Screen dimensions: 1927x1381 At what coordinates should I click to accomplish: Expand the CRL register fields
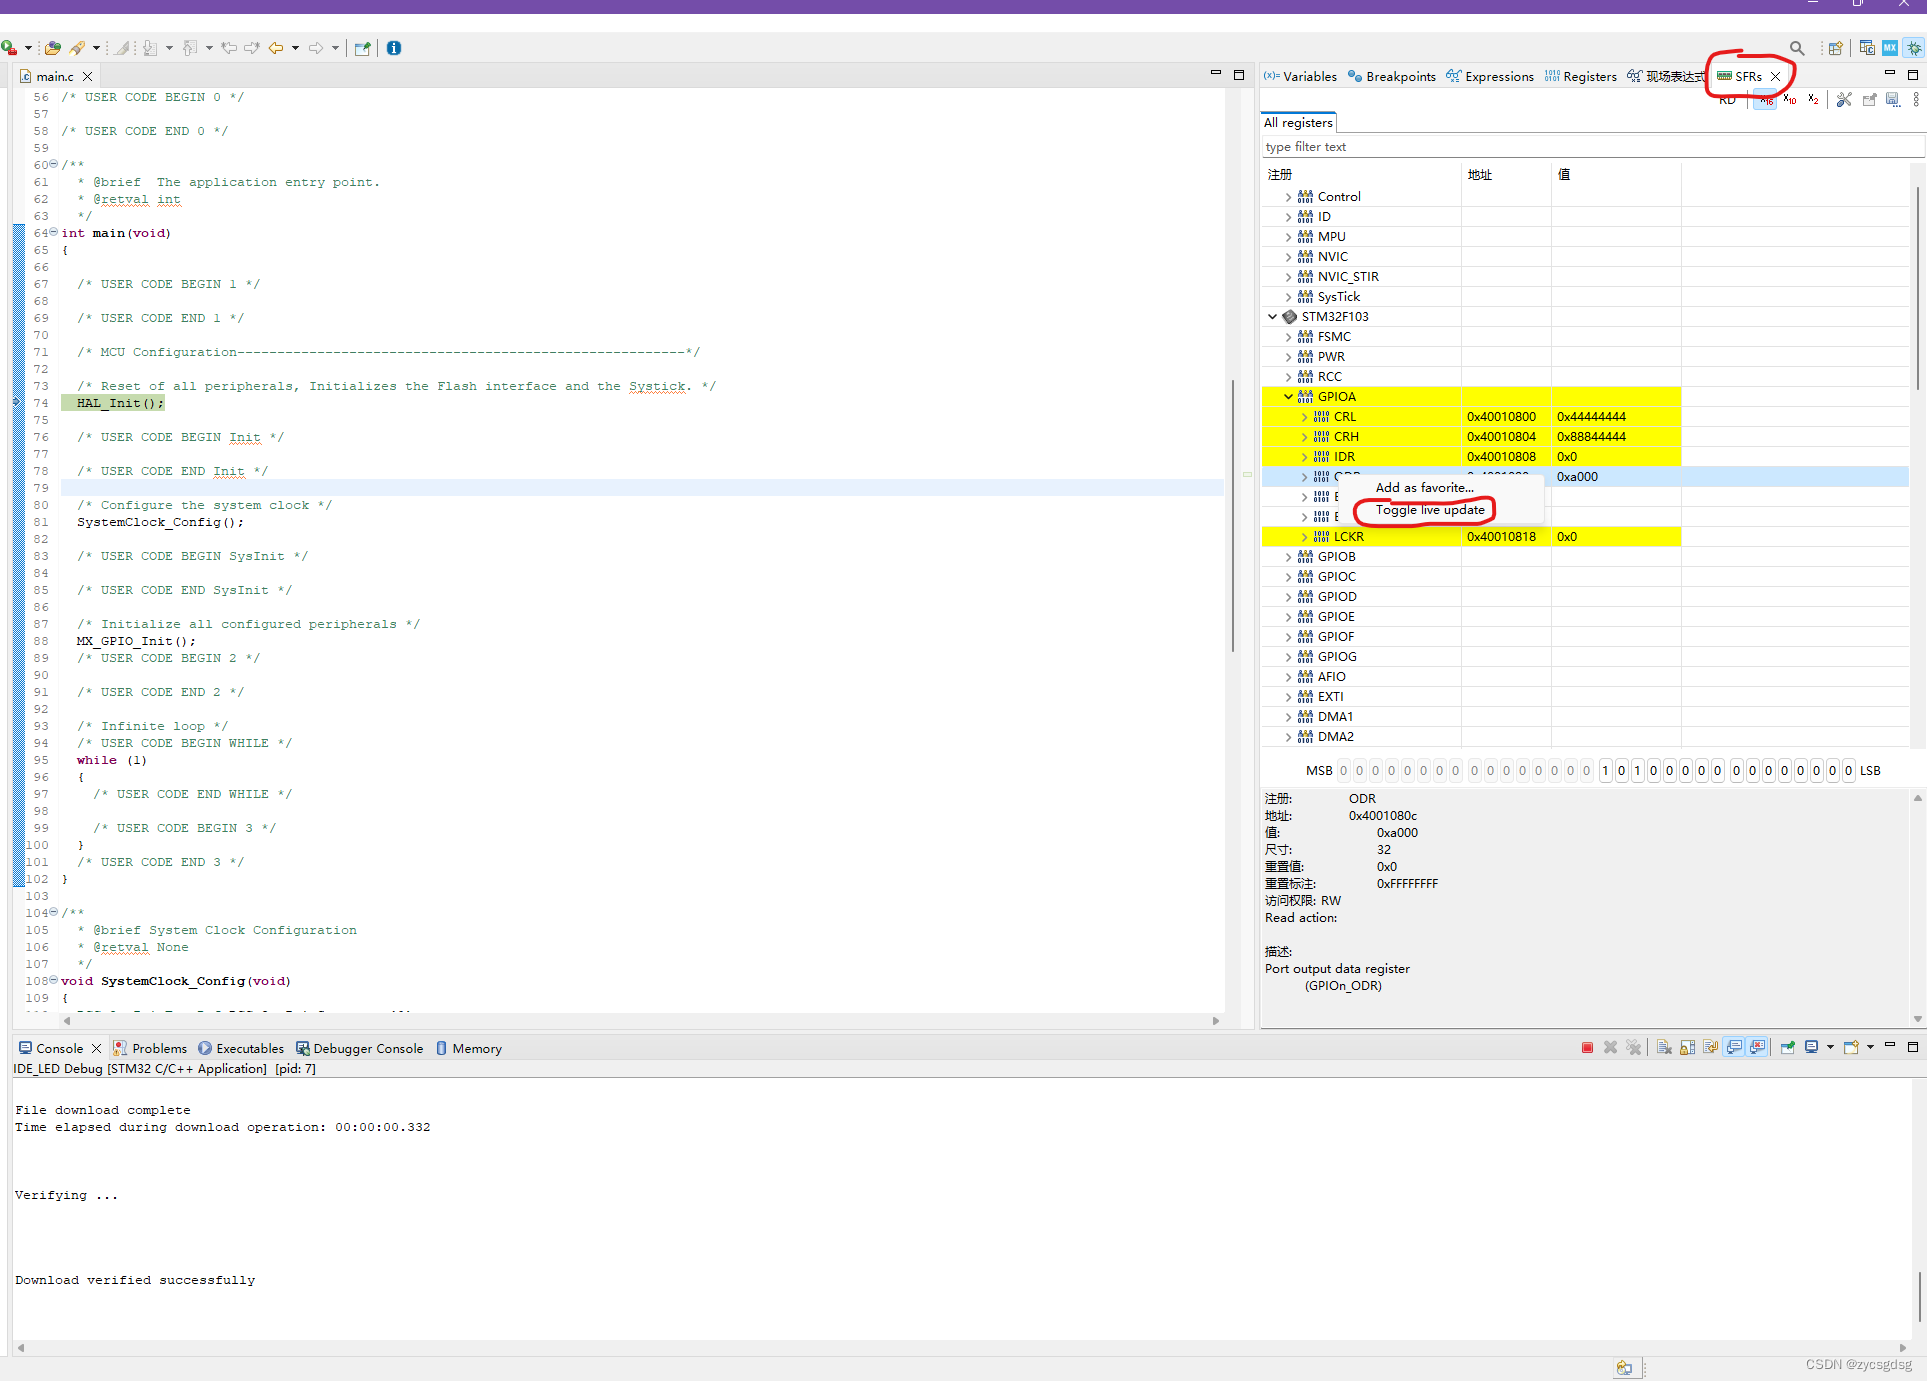click(1304, 417)
